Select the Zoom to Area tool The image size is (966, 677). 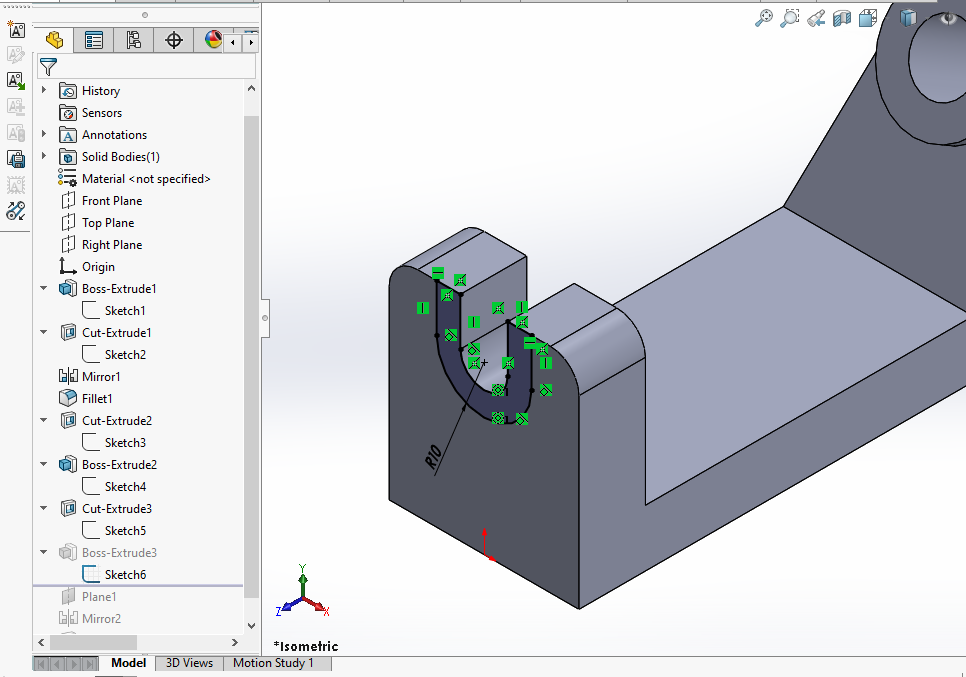pos(790,18)
